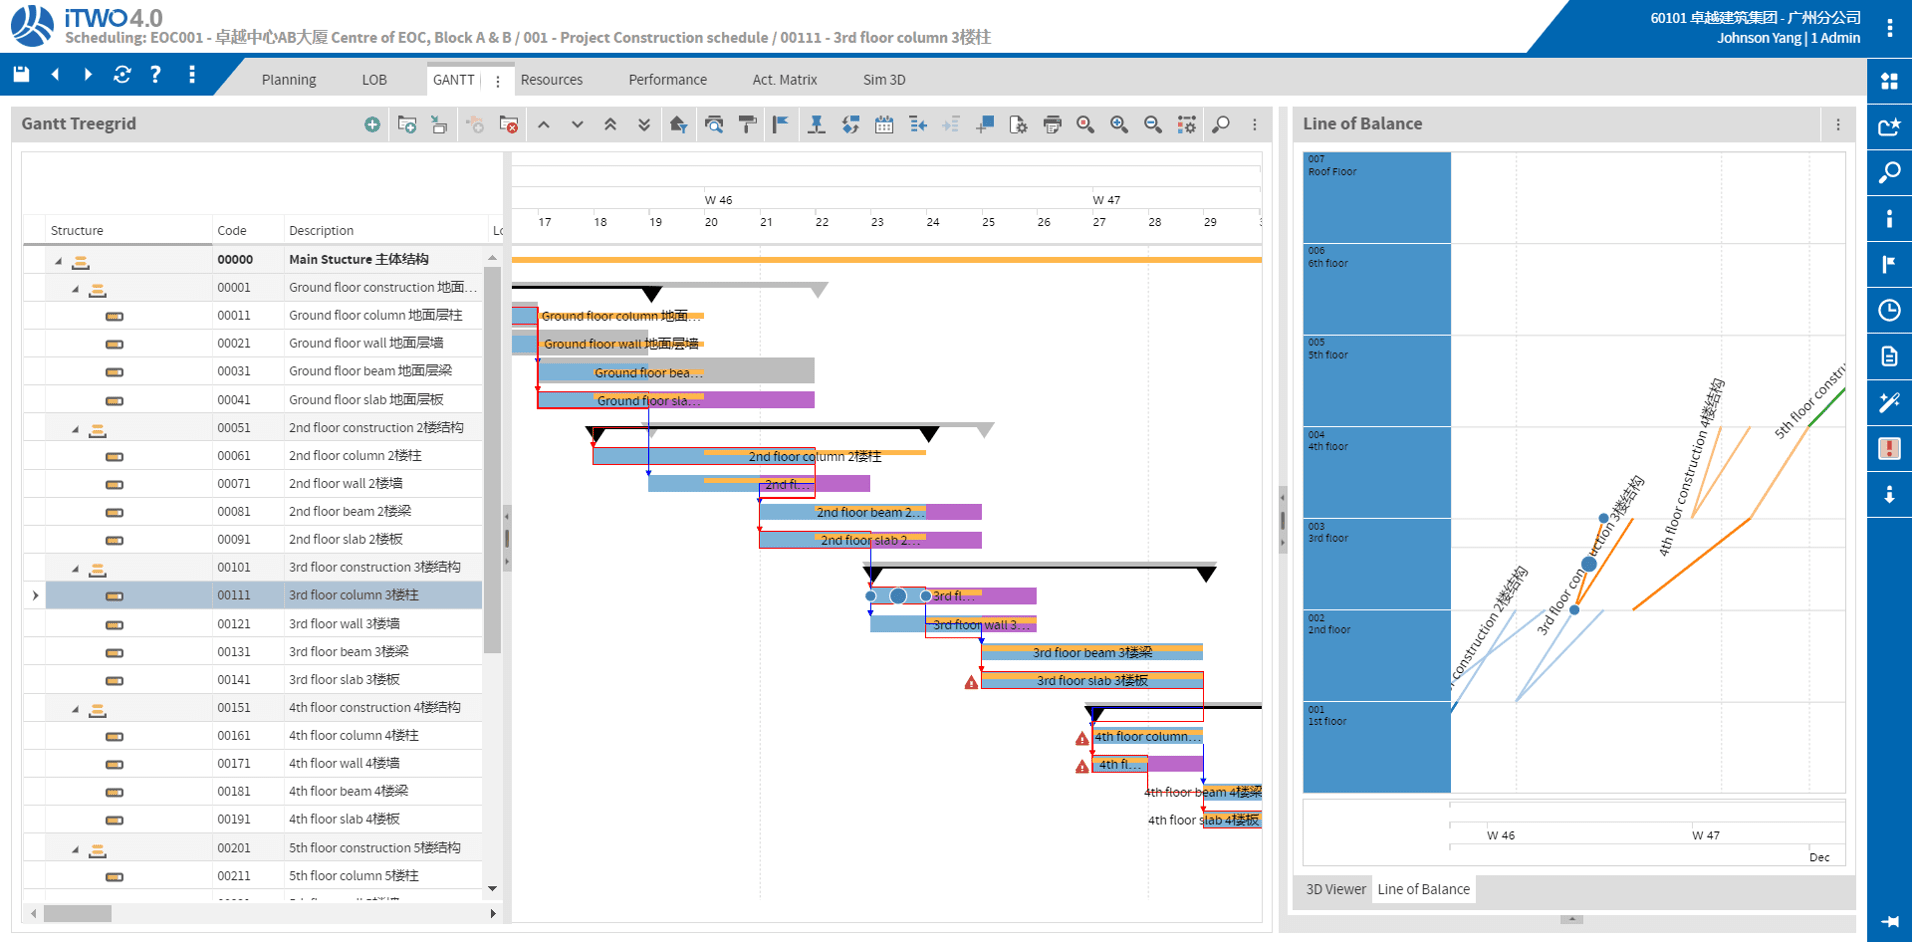1912x942 pixels.
Task: Open the clock icon in the right sidebar
Action: coord(1889,311)
